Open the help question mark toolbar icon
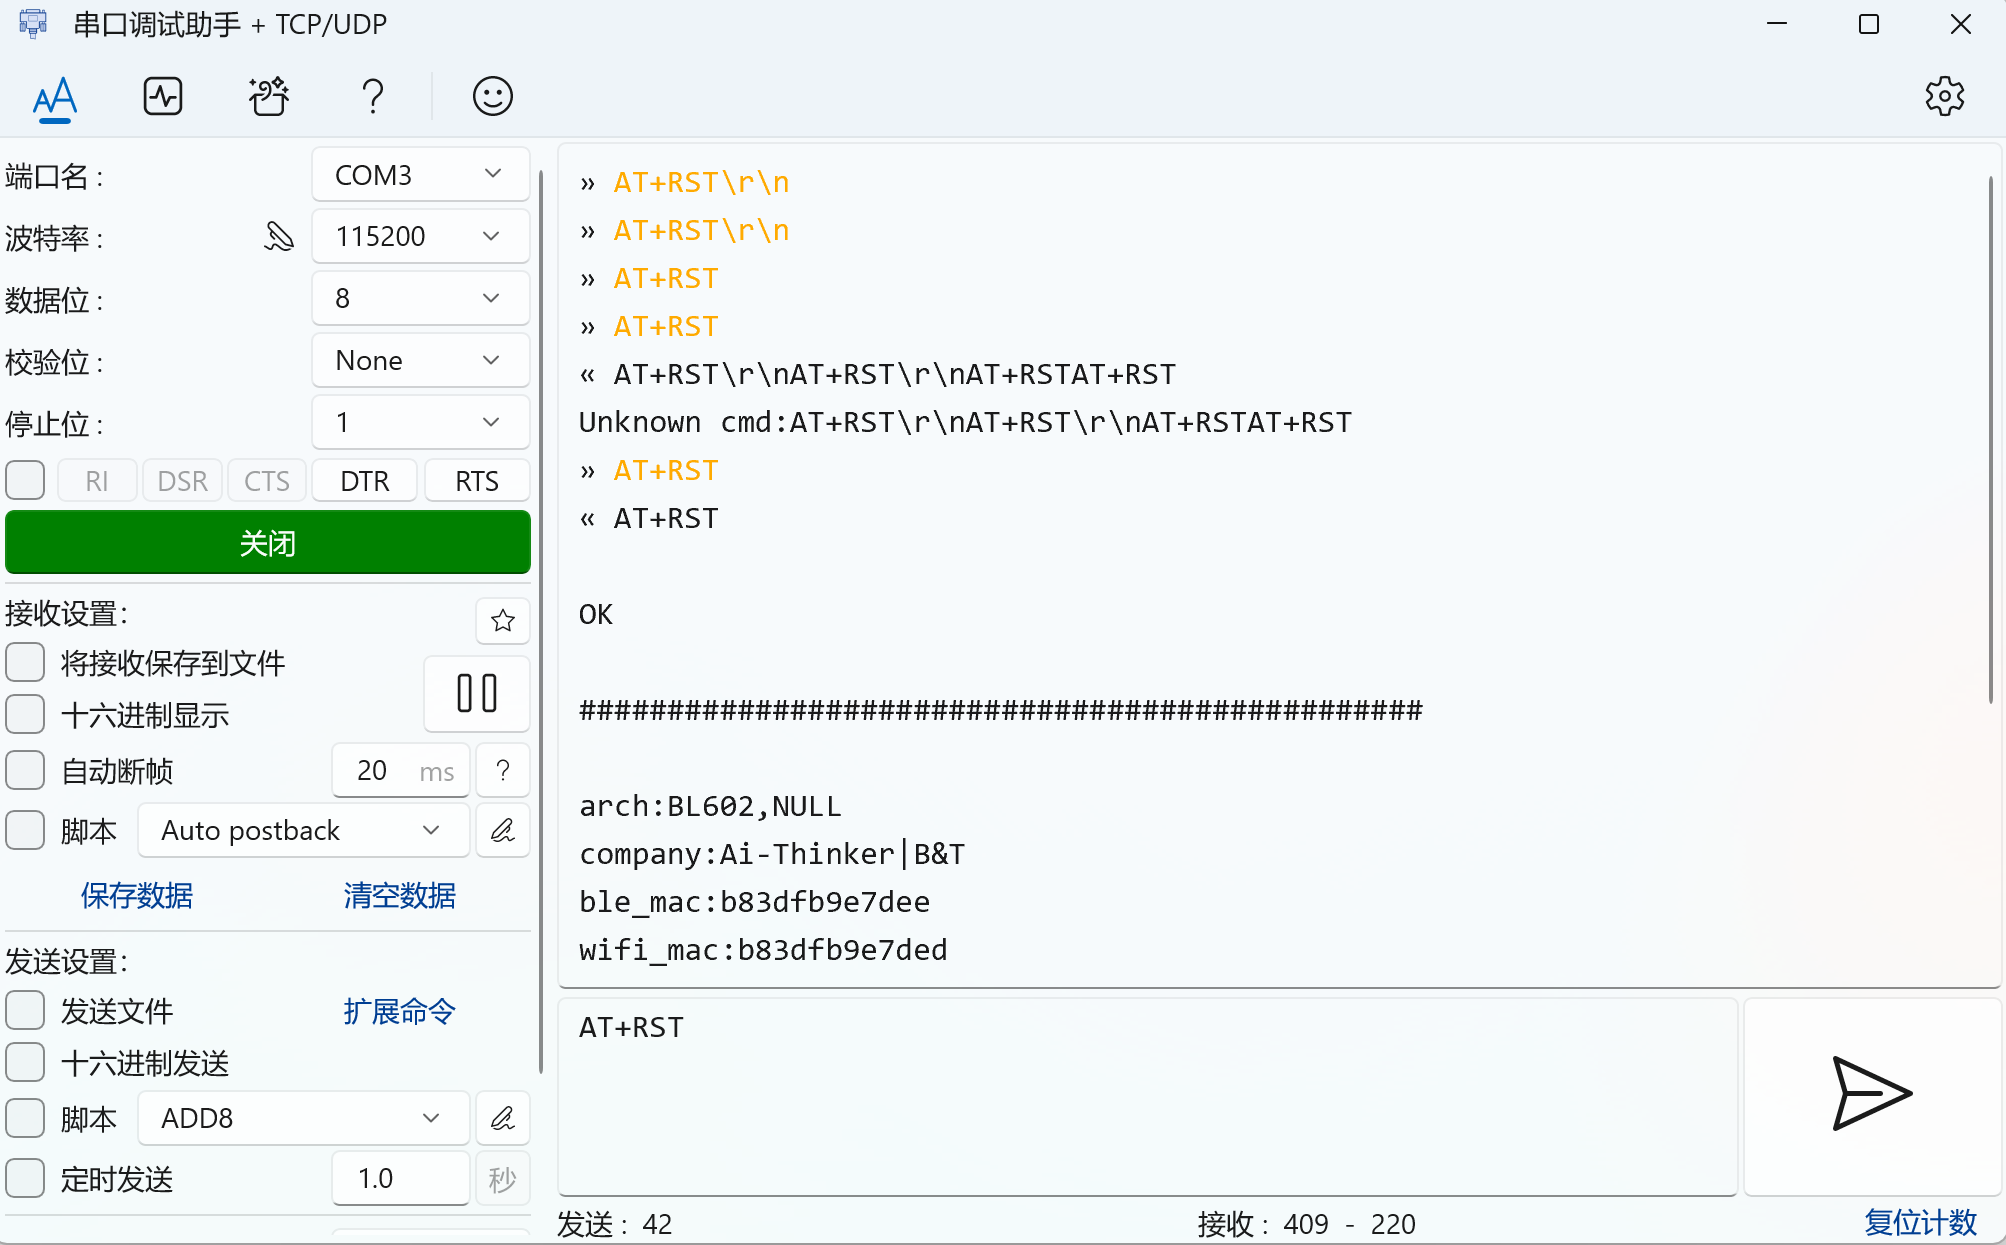 click(x=373, y=97)
